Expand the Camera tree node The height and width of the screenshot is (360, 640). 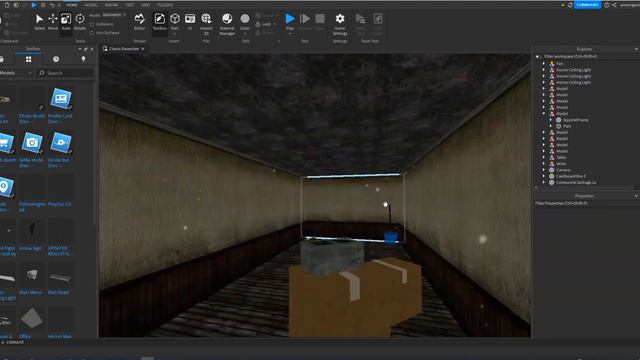pyautogui.click(x=544, y=170)
